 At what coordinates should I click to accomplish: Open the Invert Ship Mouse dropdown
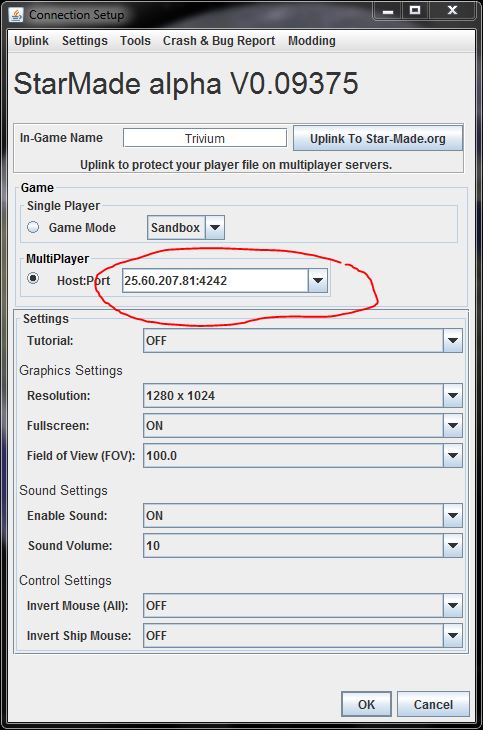[x=303, y=636]
